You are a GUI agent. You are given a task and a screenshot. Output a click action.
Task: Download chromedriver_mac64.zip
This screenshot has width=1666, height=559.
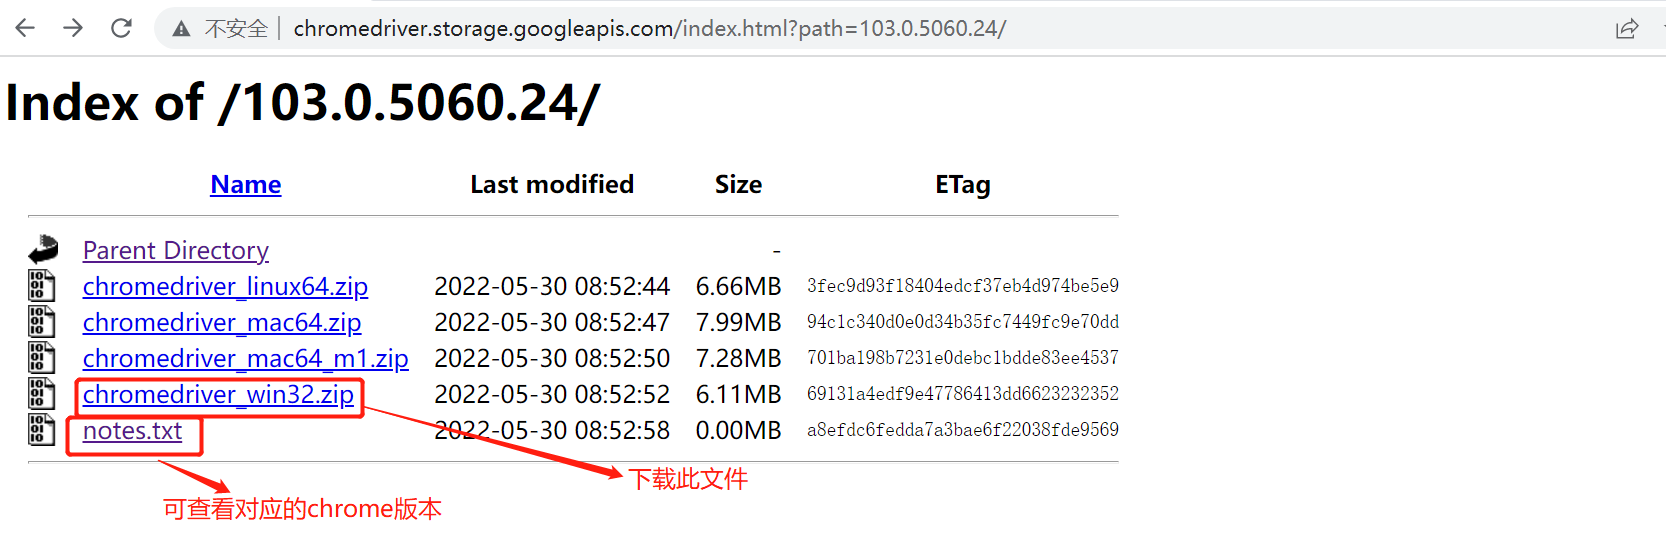(221, 323)
